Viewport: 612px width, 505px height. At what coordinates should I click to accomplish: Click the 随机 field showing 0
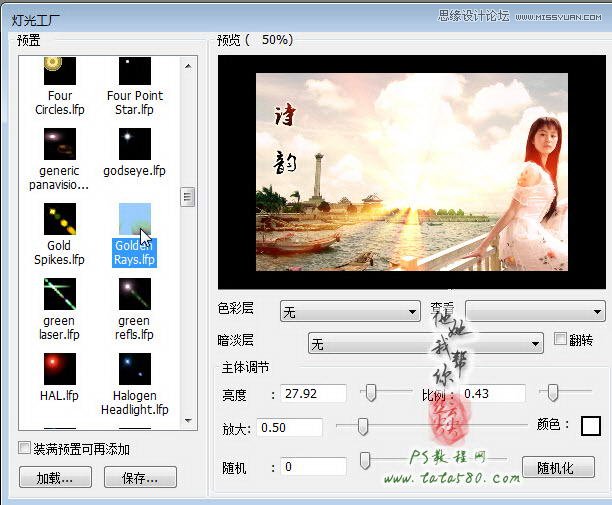313,466
